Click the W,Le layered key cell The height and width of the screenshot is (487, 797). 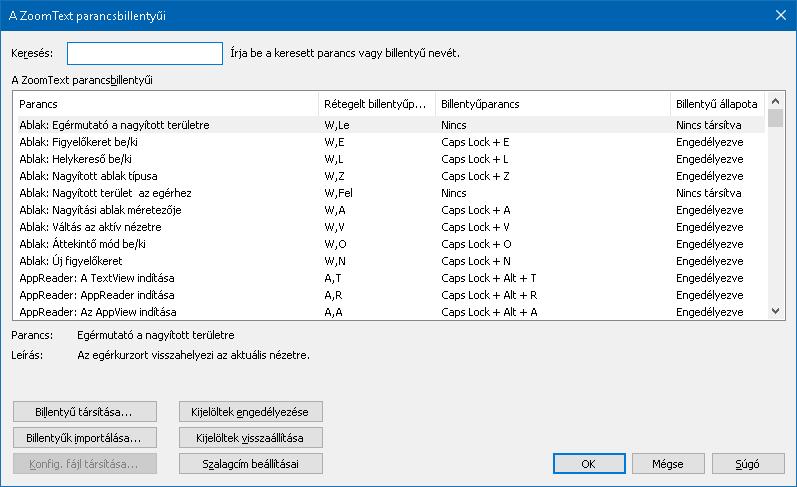pos(337,125)
